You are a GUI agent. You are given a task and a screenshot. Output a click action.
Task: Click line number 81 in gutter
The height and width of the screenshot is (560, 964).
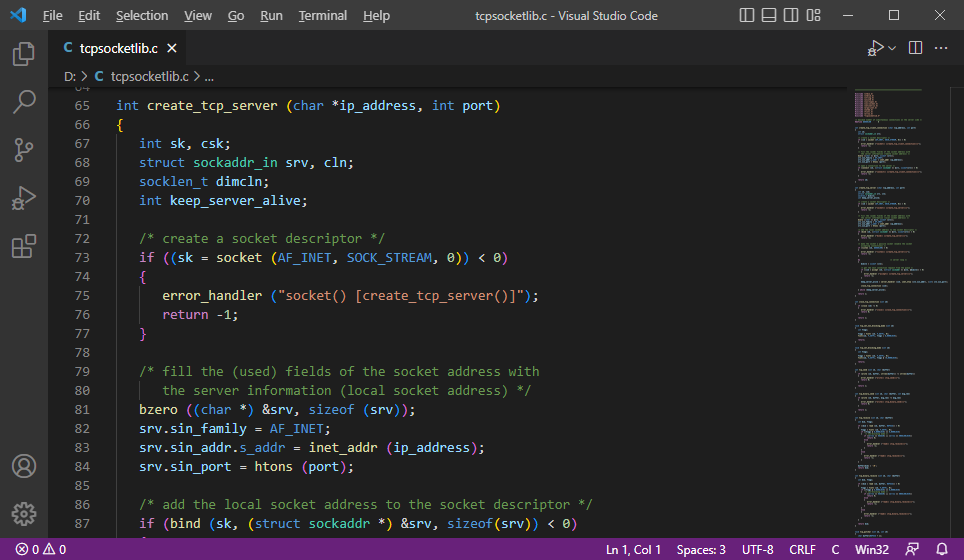82,409
